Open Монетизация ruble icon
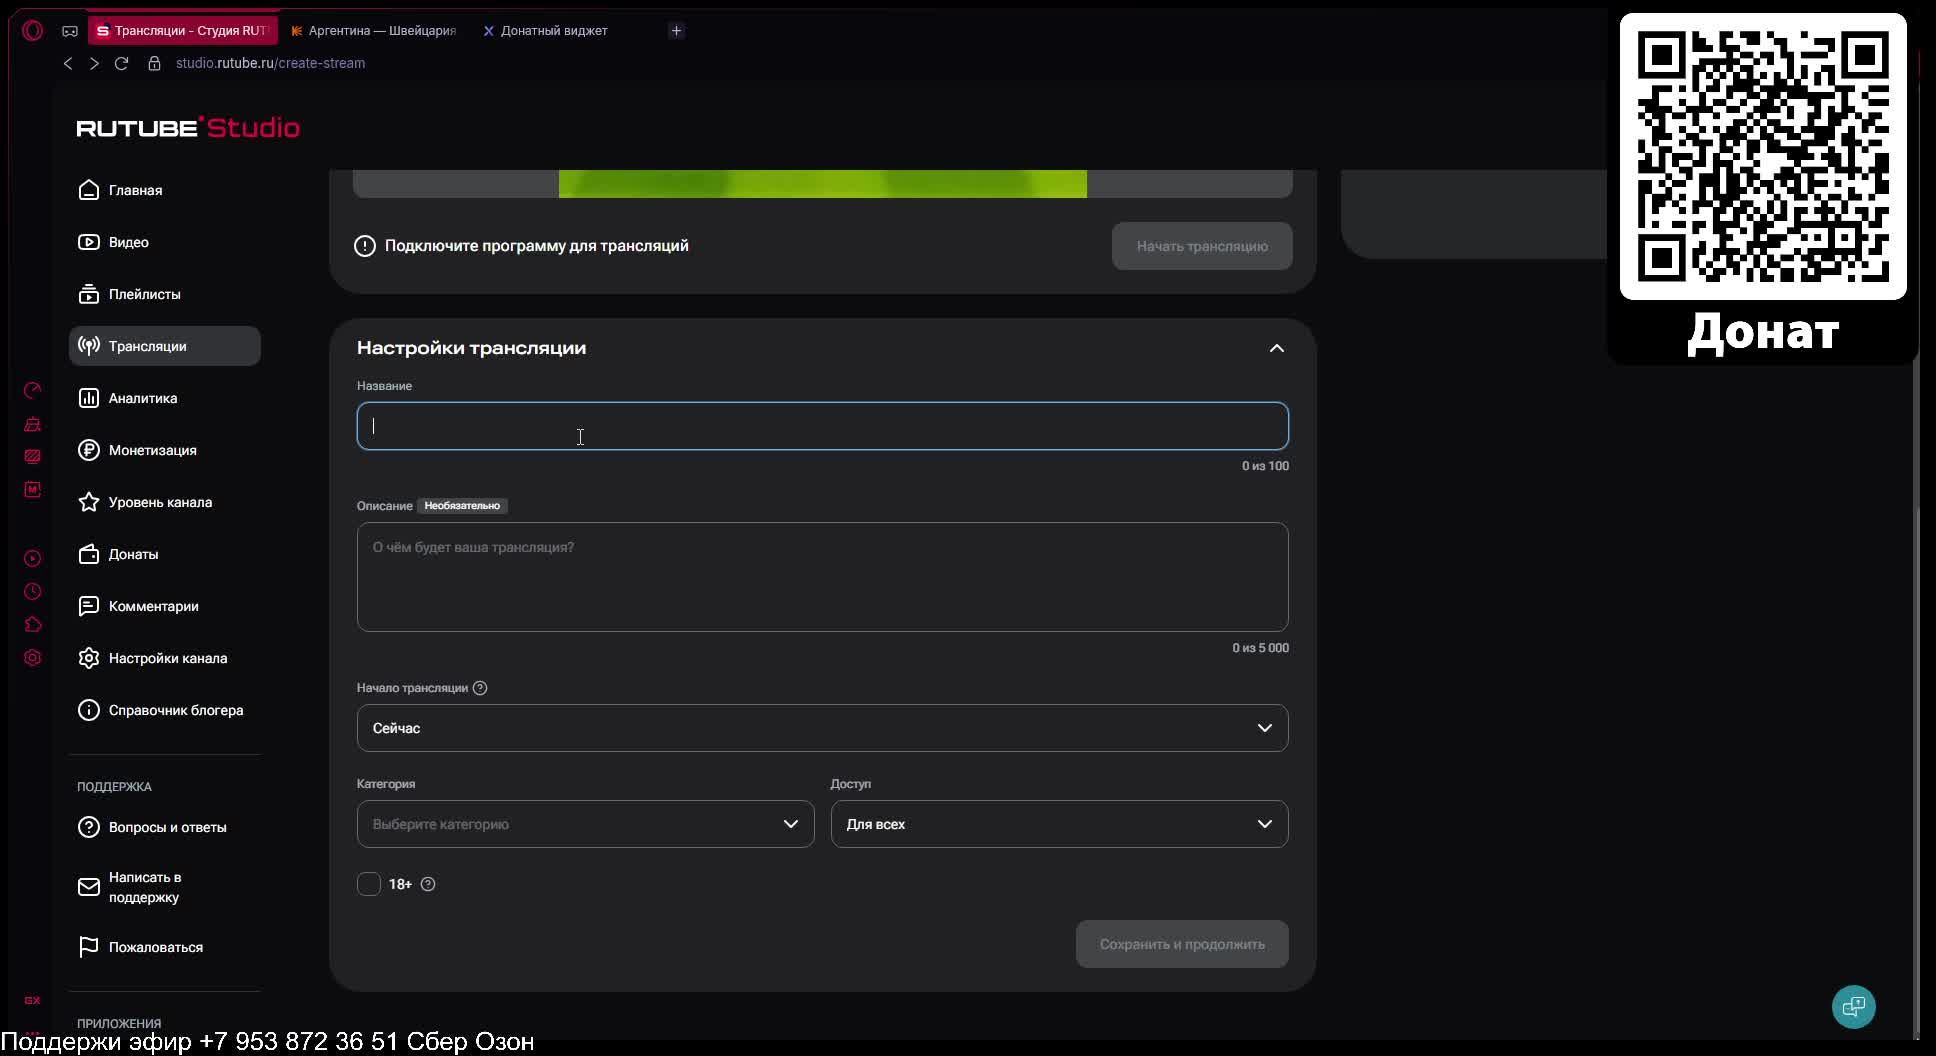The width and height of the screenshot is (1936, 1056). (89, 450)
